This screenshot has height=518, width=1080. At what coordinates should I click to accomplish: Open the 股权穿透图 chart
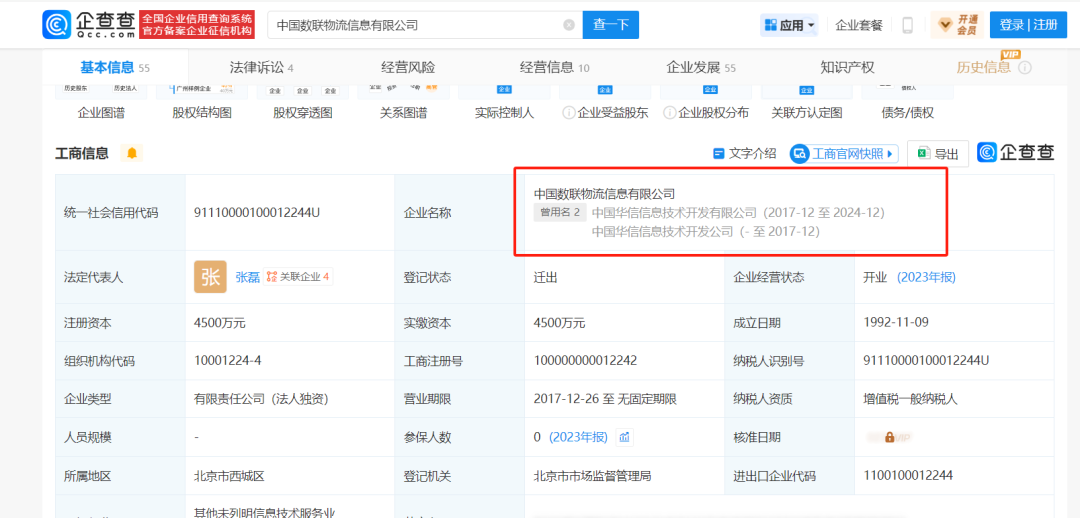coord(303,102)
